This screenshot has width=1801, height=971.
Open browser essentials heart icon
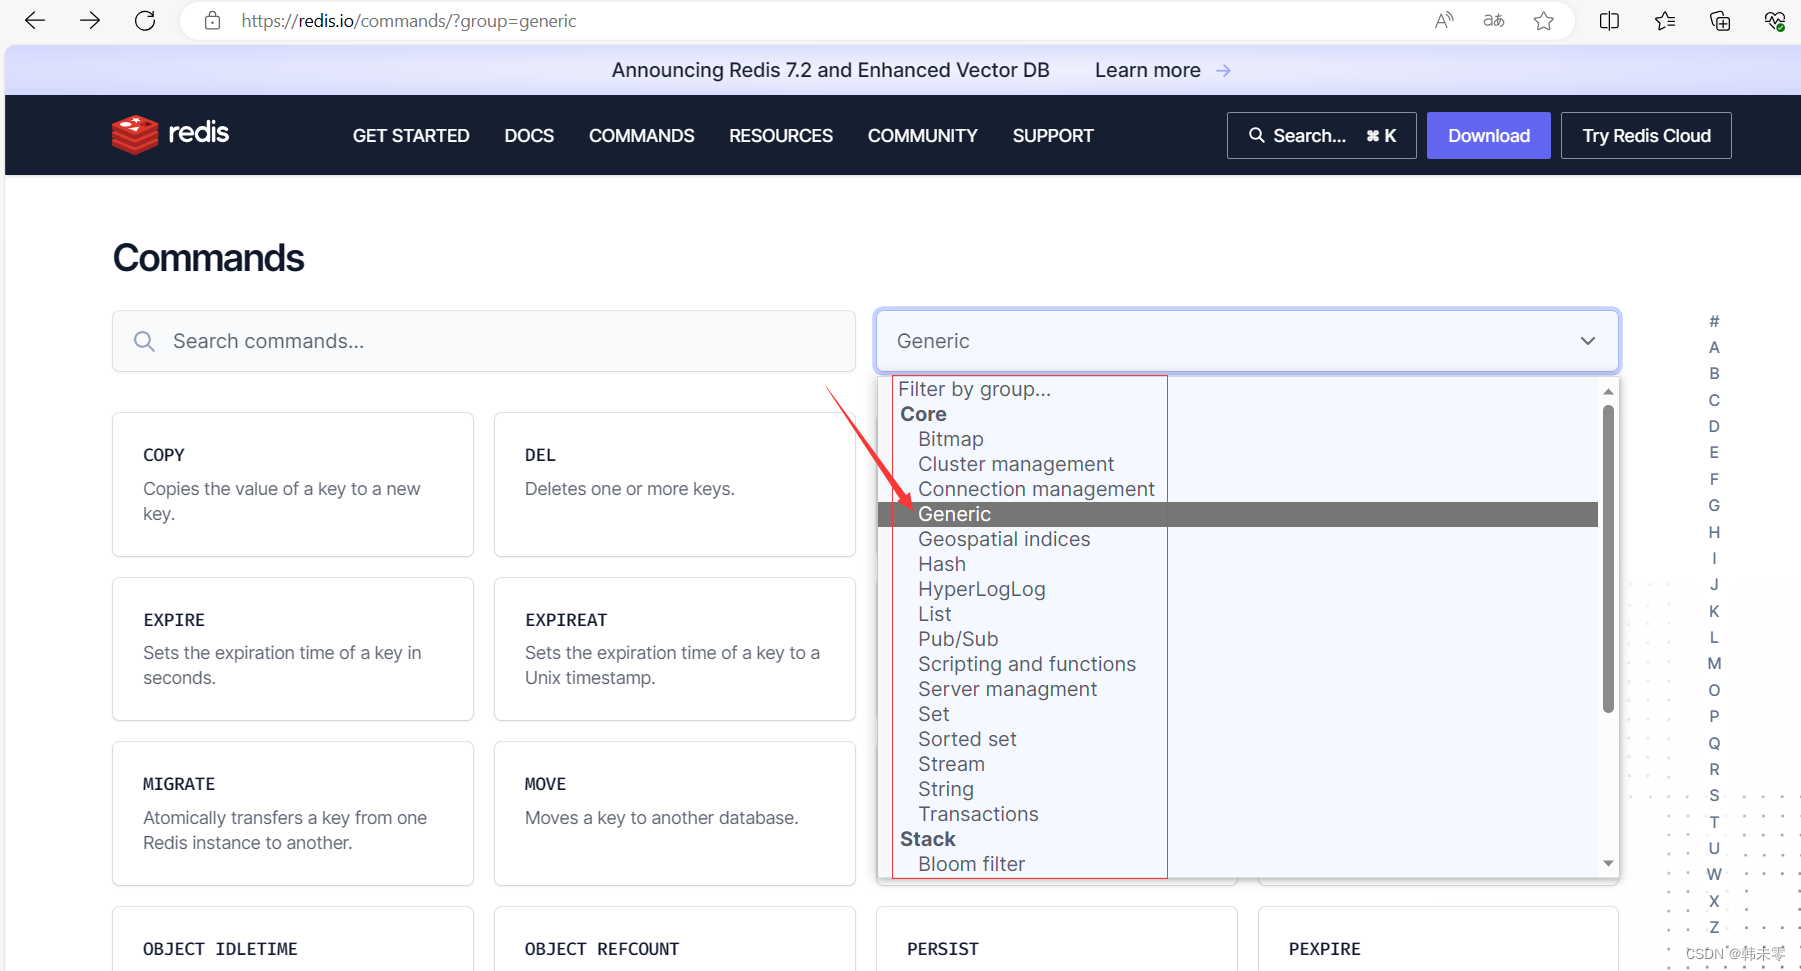[1775, 21]
